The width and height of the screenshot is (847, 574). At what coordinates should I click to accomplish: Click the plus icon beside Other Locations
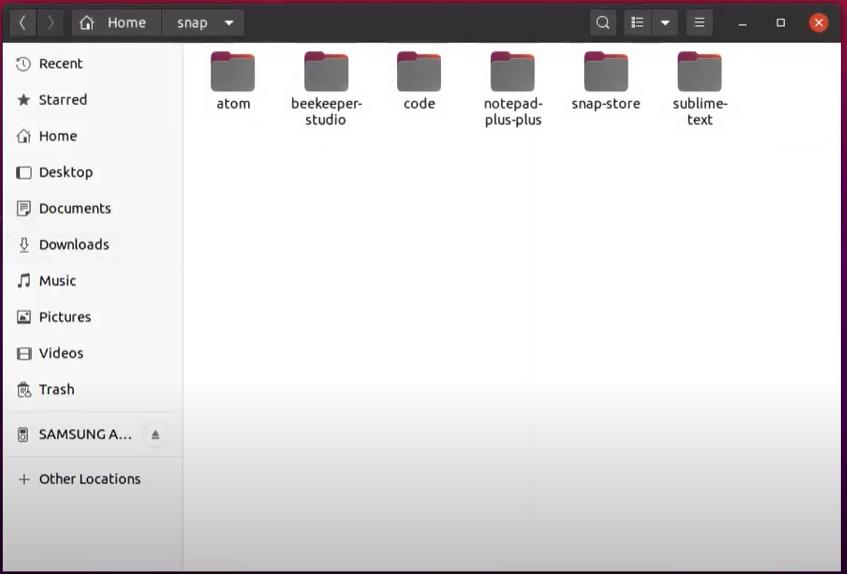23,479
